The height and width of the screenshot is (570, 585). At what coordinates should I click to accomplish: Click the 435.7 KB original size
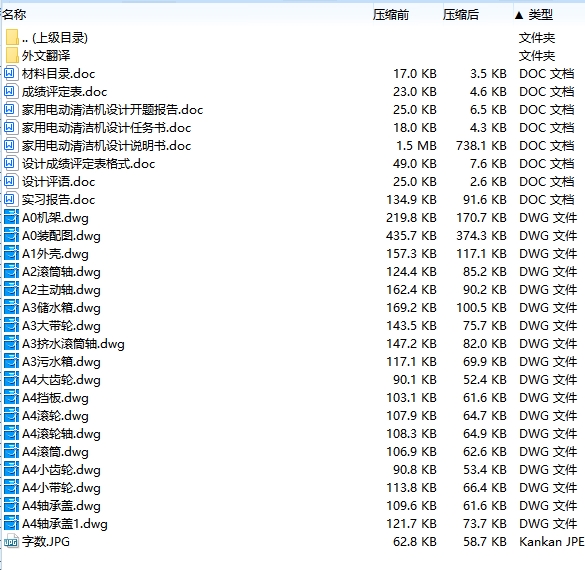point(412,235)
